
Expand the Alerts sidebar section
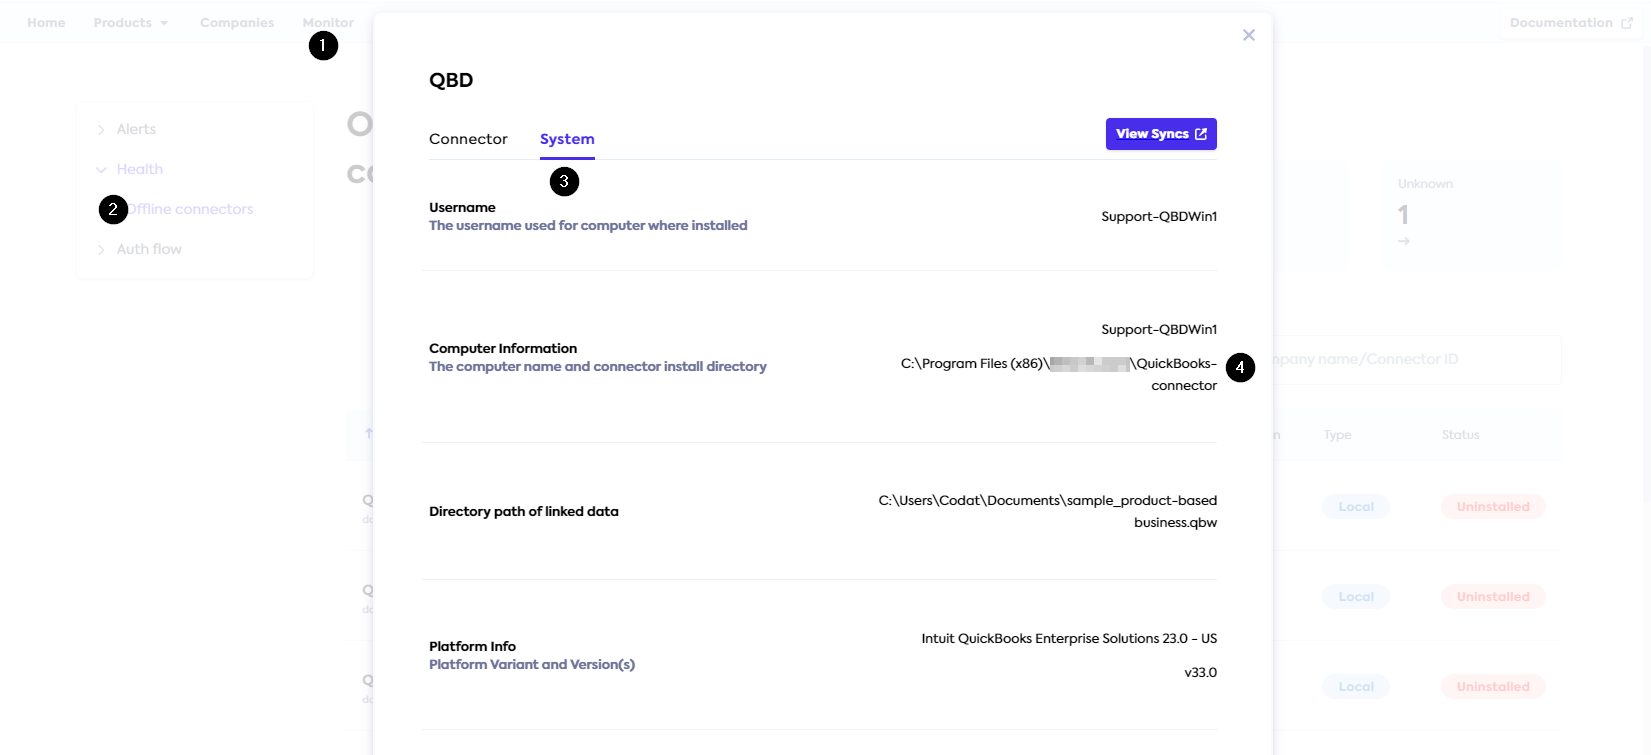tap(101, 130)
